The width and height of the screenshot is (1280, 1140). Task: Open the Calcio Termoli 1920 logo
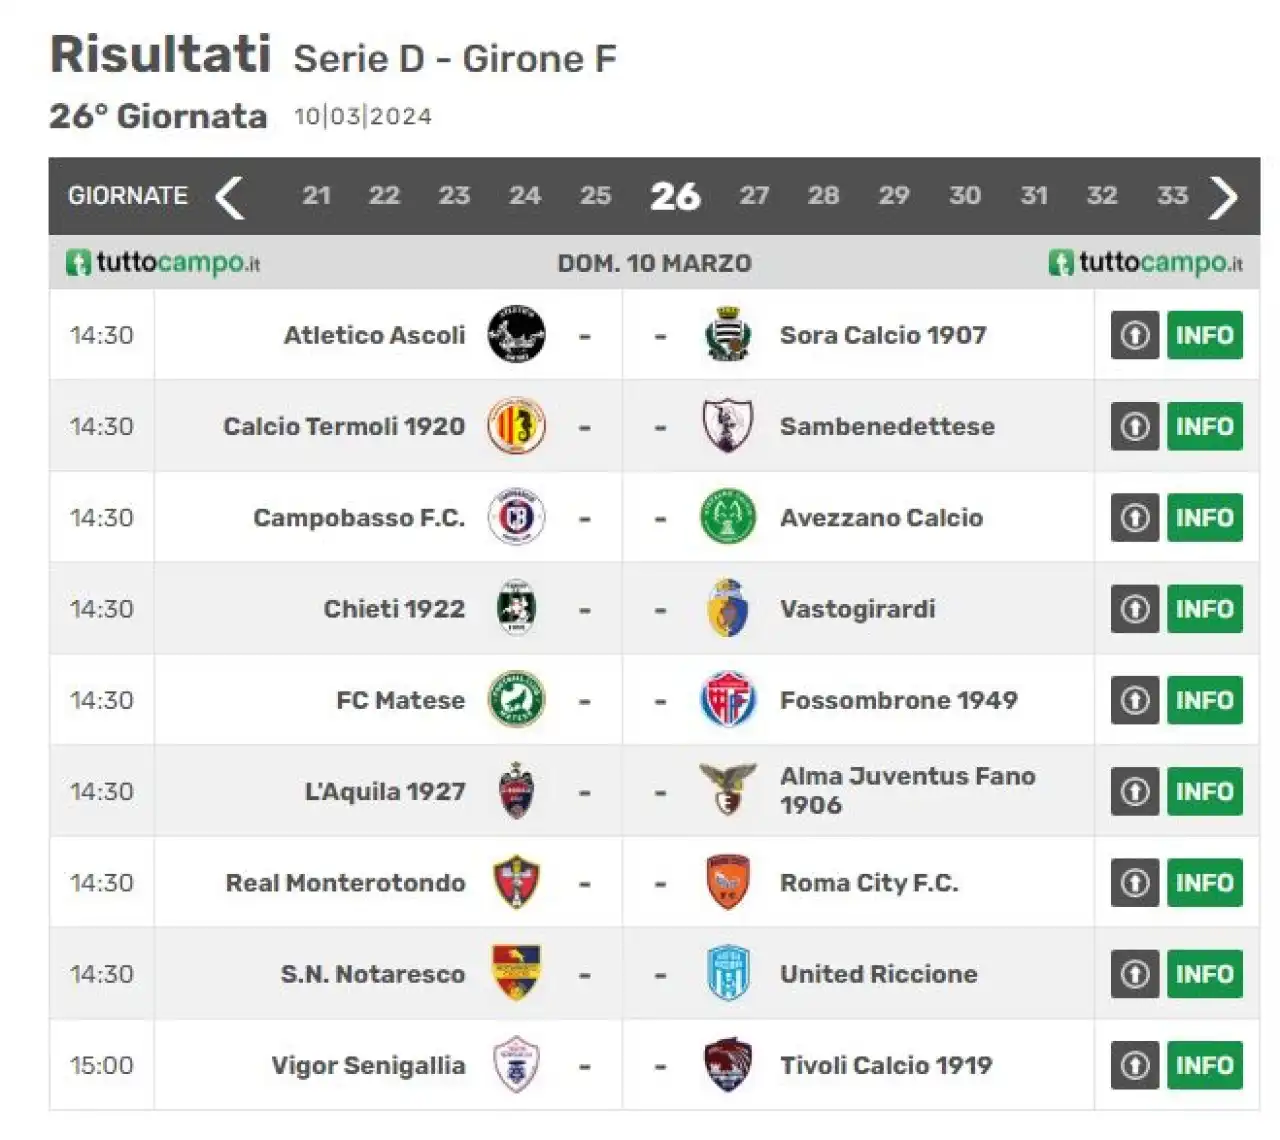point(516,426)
